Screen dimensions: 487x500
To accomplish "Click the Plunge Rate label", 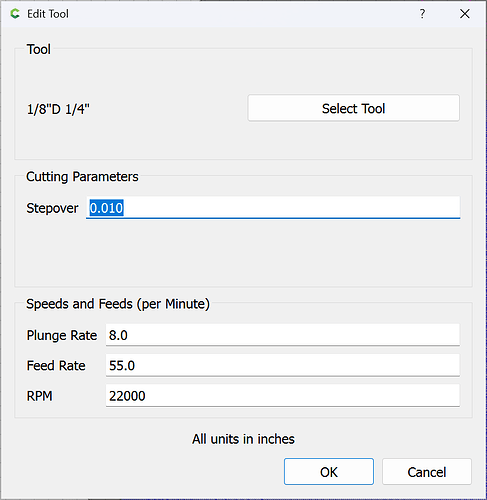I will point(62,335).
